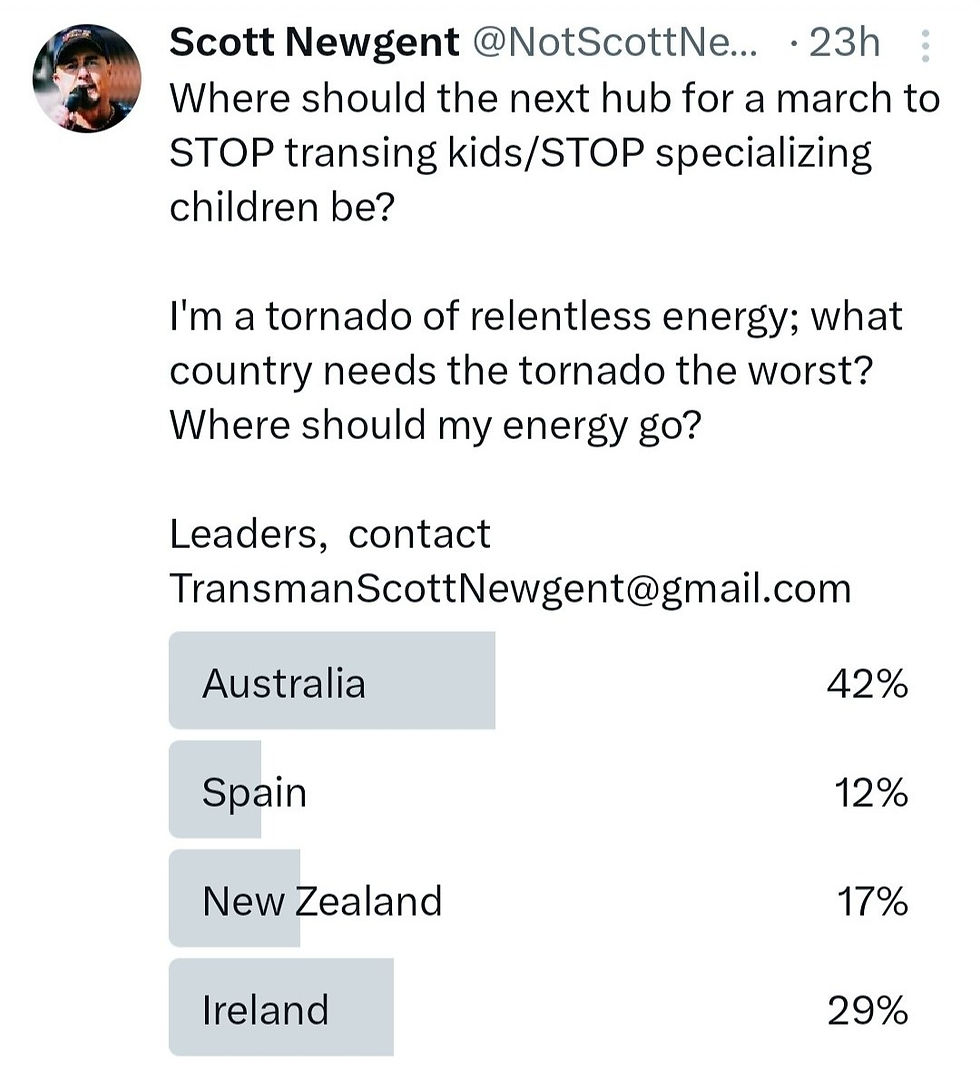
Task: Click the "Where should my energy go?" line
Action: click(436, 426)
